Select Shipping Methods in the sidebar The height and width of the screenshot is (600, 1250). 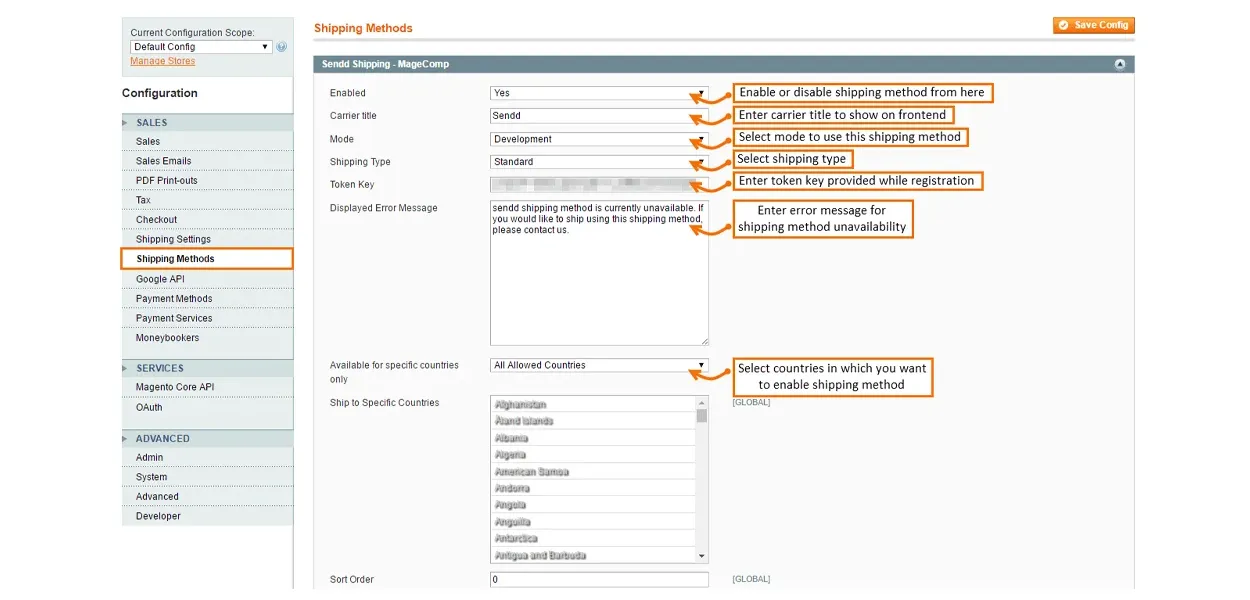(x=176, y=259)
